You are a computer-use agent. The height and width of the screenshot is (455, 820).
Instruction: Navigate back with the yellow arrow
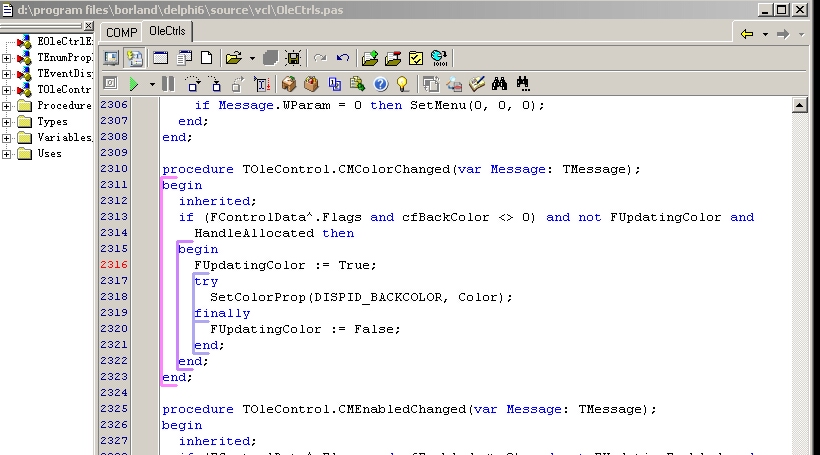[747, 33]
